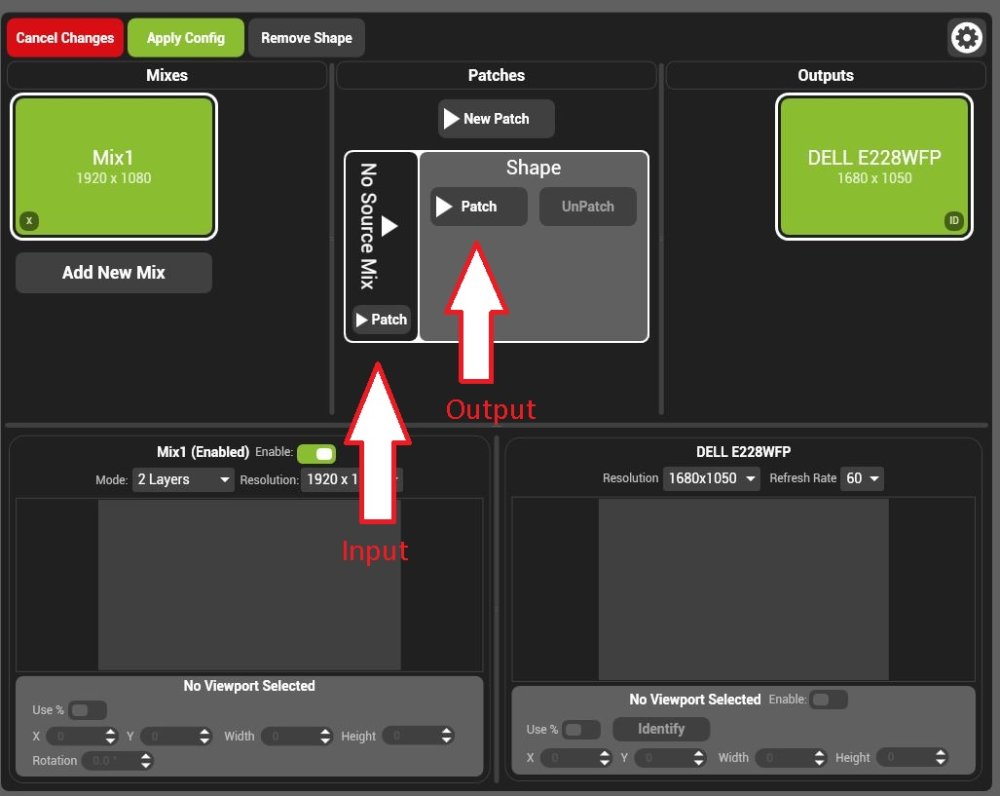This screenshot has height=796, width=1000.
Task: Select Patch inside the Shape panel
Action: coord(477,206)
